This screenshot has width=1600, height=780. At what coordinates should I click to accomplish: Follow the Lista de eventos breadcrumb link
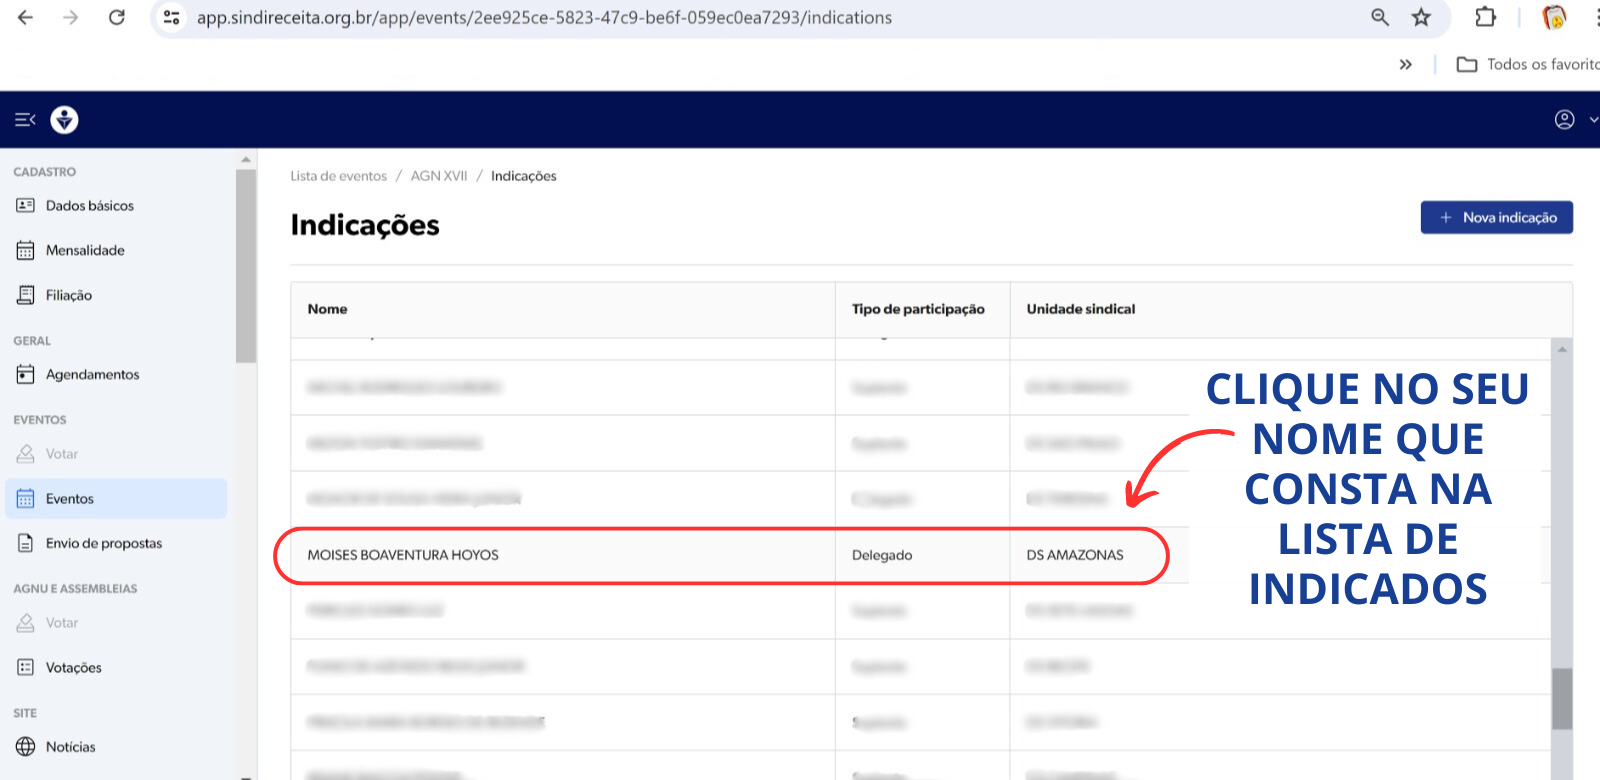coord(338,176)
